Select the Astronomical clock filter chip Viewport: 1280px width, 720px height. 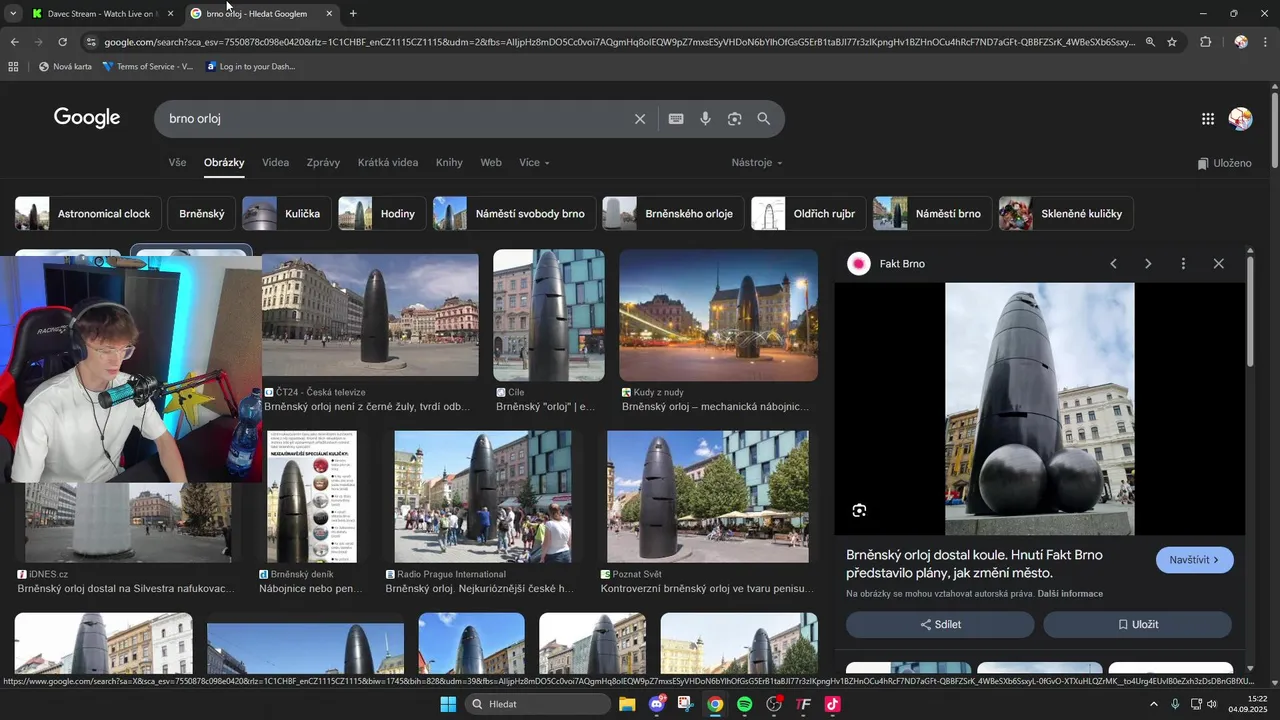pos(87,214)
